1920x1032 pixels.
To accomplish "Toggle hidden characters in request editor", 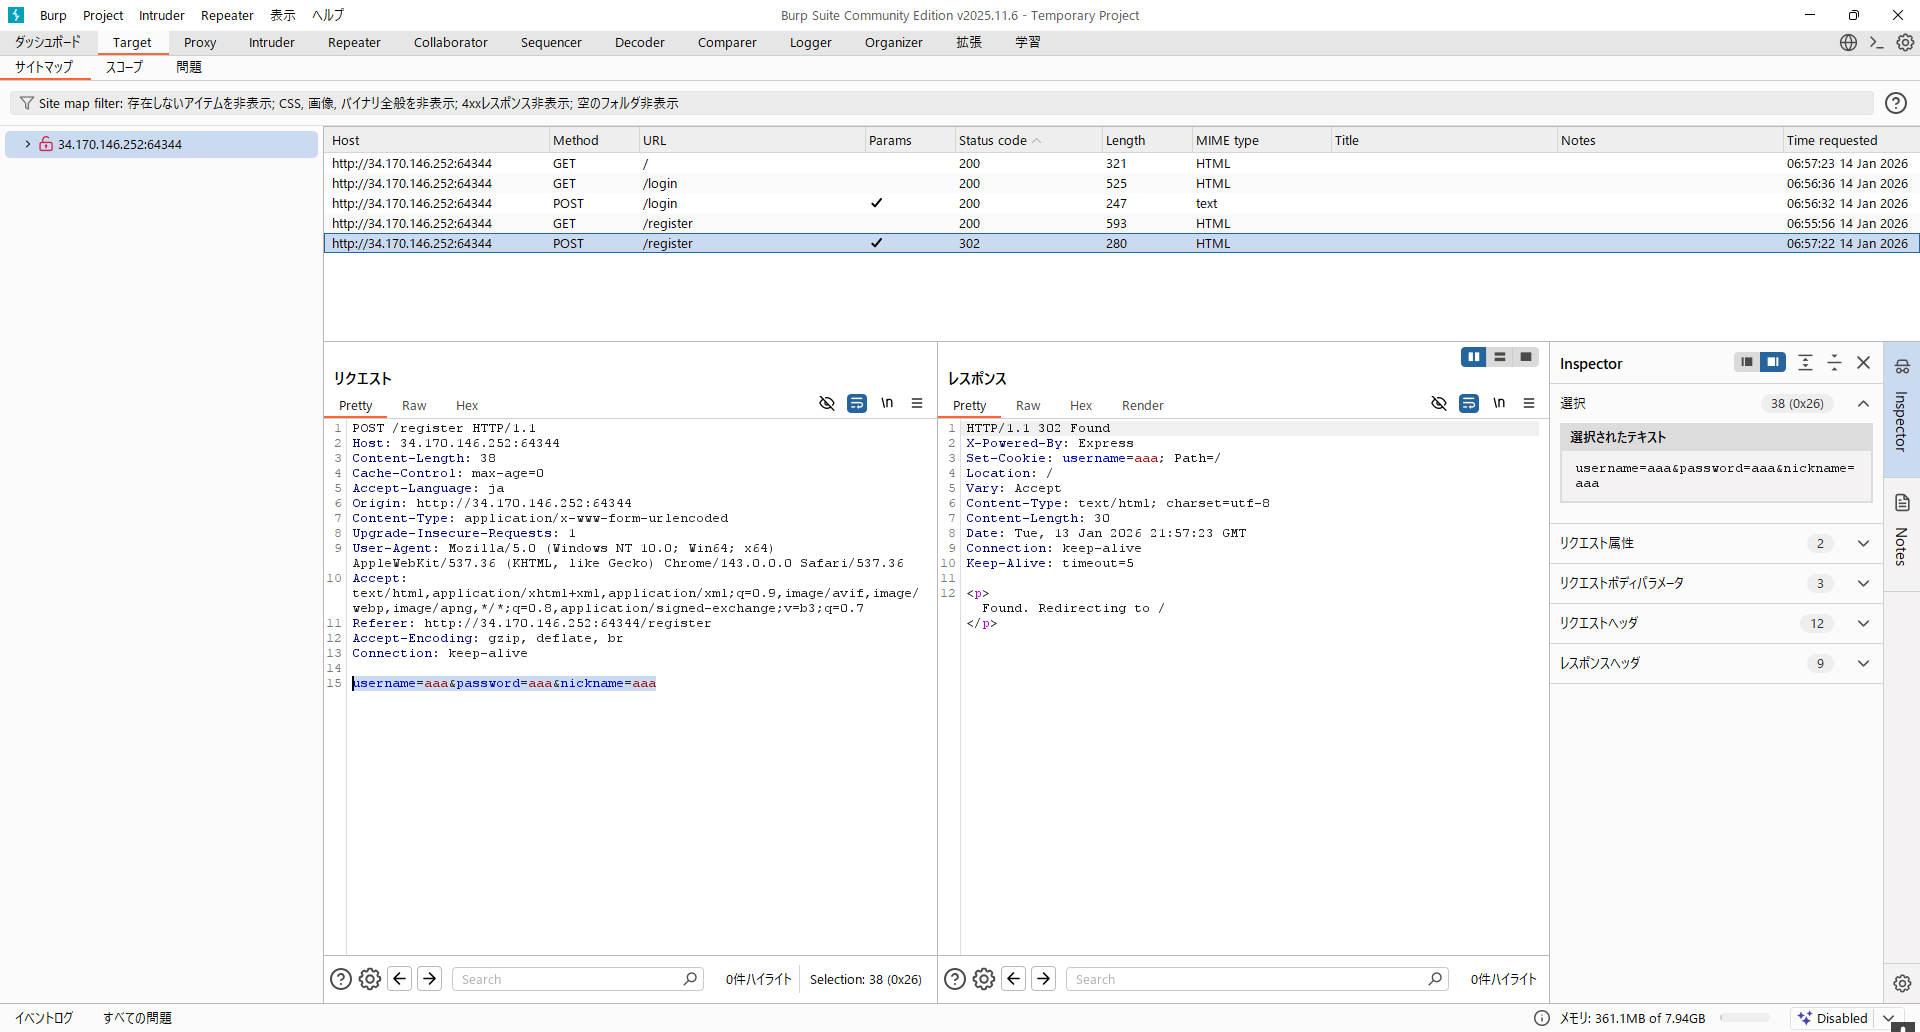I will 827,403.
